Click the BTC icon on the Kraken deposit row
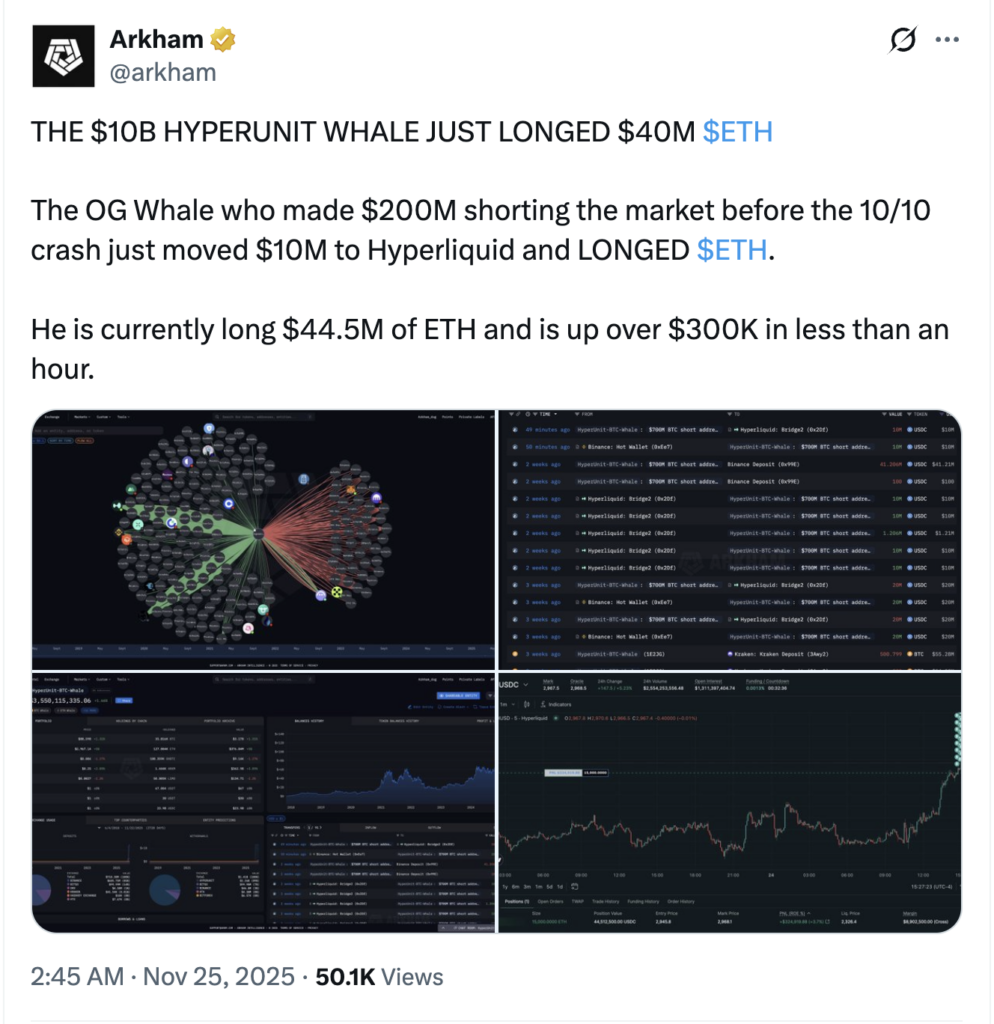Screen dimensions: 994x1024 point(910,654)
